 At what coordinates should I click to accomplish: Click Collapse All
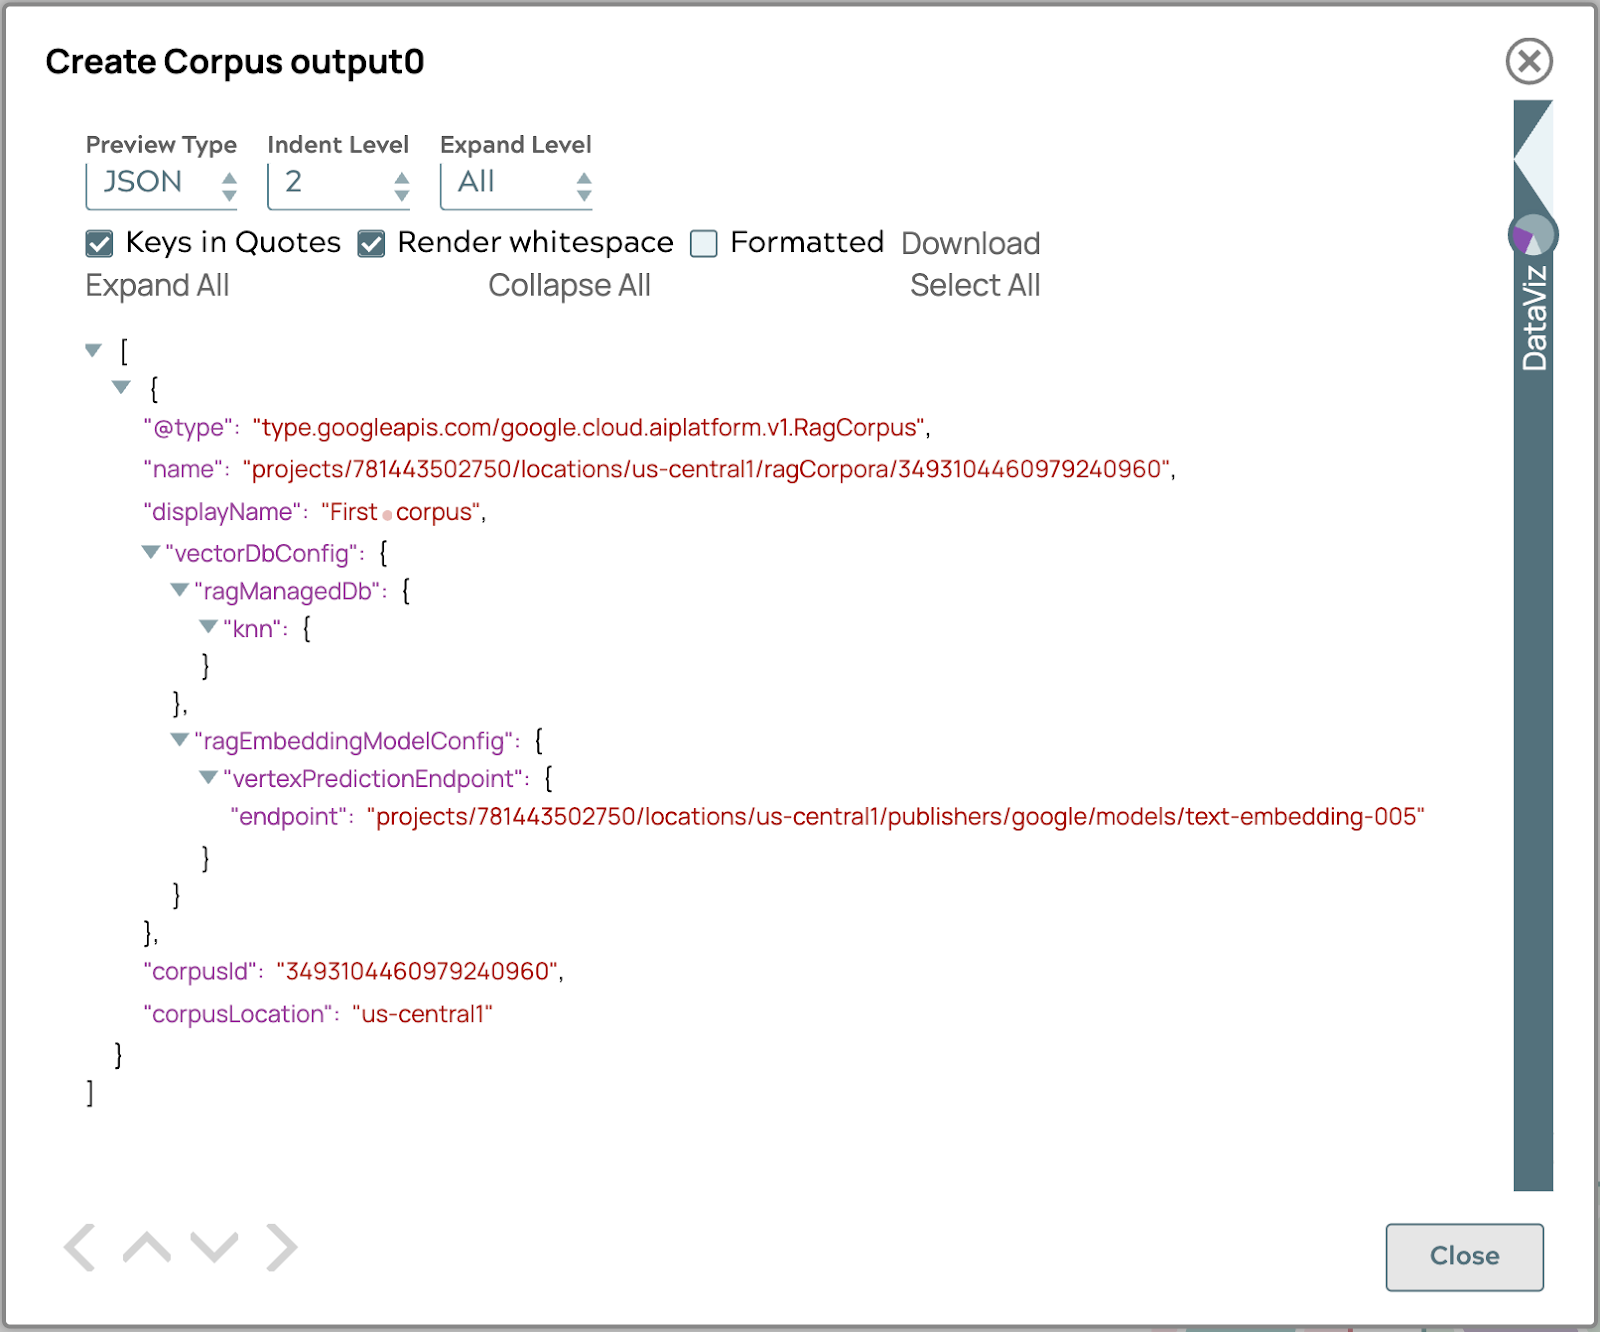pos(569,286)
